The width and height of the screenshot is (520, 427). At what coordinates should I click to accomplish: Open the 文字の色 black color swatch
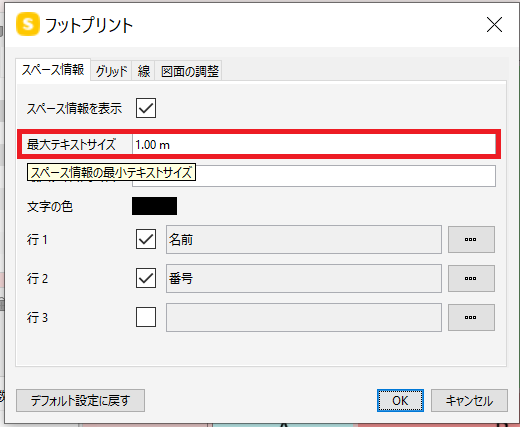click(x=154, y=206)
